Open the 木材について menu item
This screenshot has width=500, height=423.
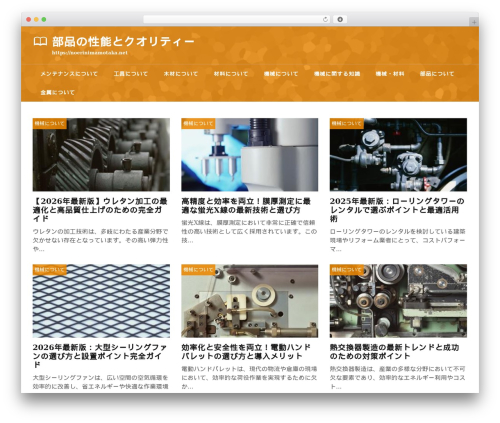tap(181, 74)
